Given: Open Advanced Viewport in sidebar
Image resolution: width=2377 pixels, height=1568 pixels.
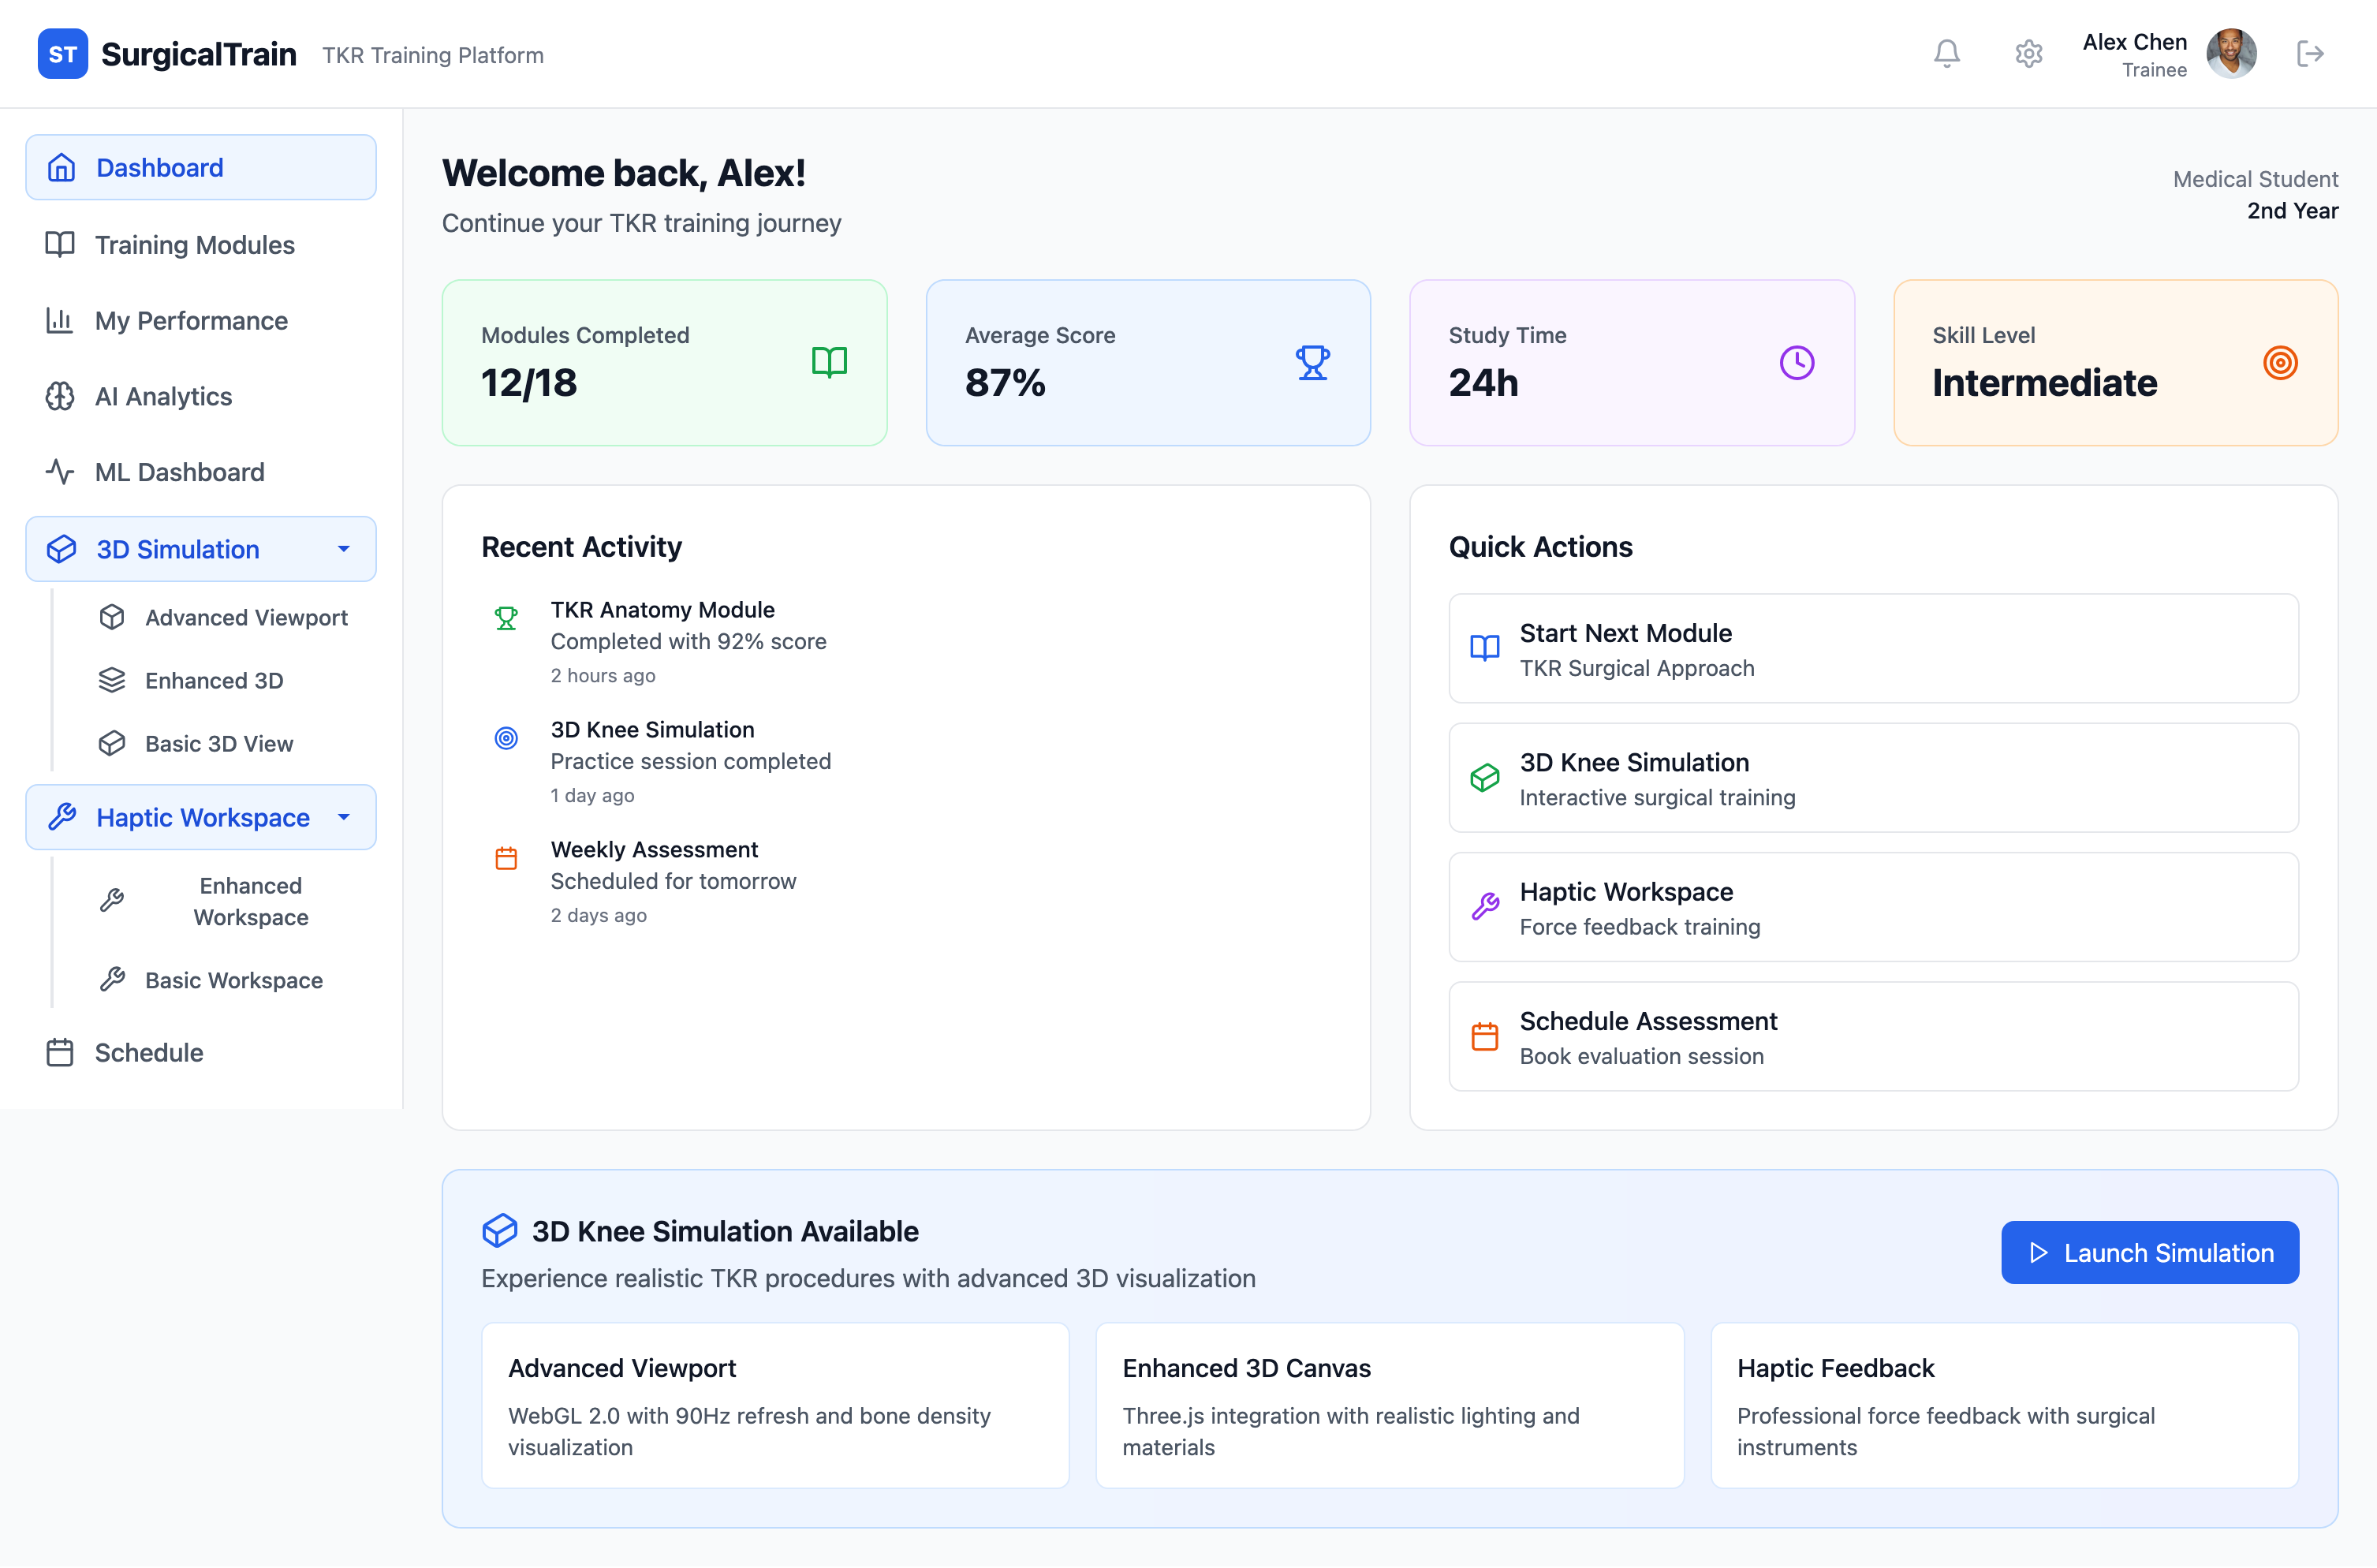Looking at the screenshot, I should click(x=246, y=618).
